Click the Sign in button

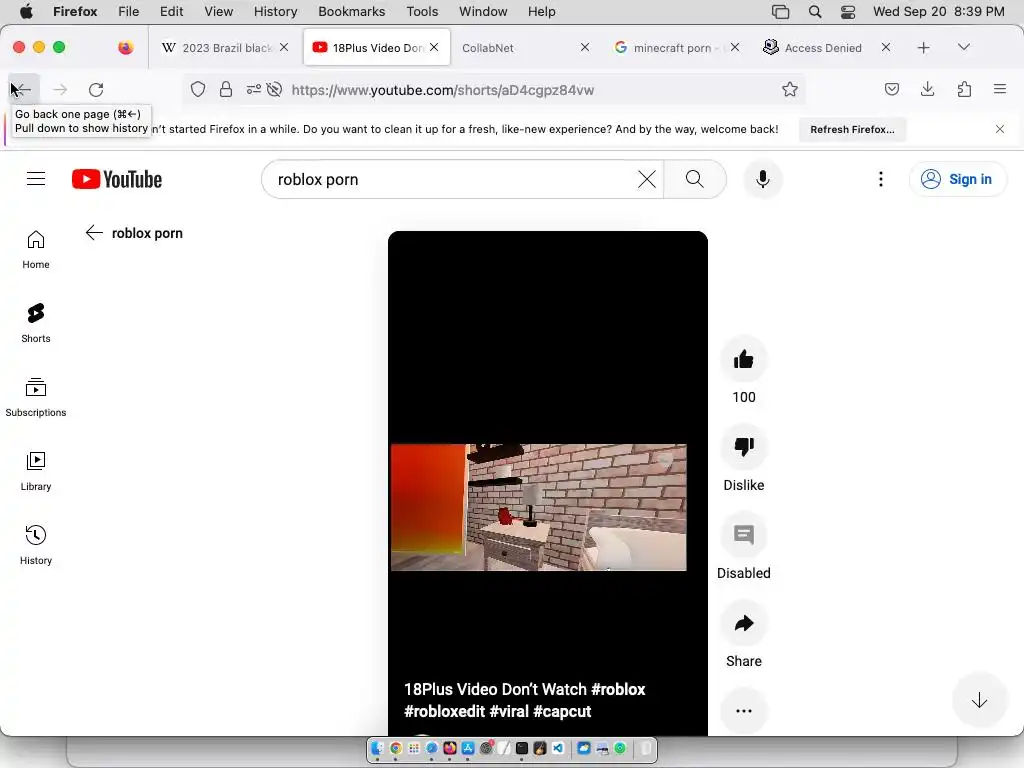pyautogui.click(x=957, y=179)
